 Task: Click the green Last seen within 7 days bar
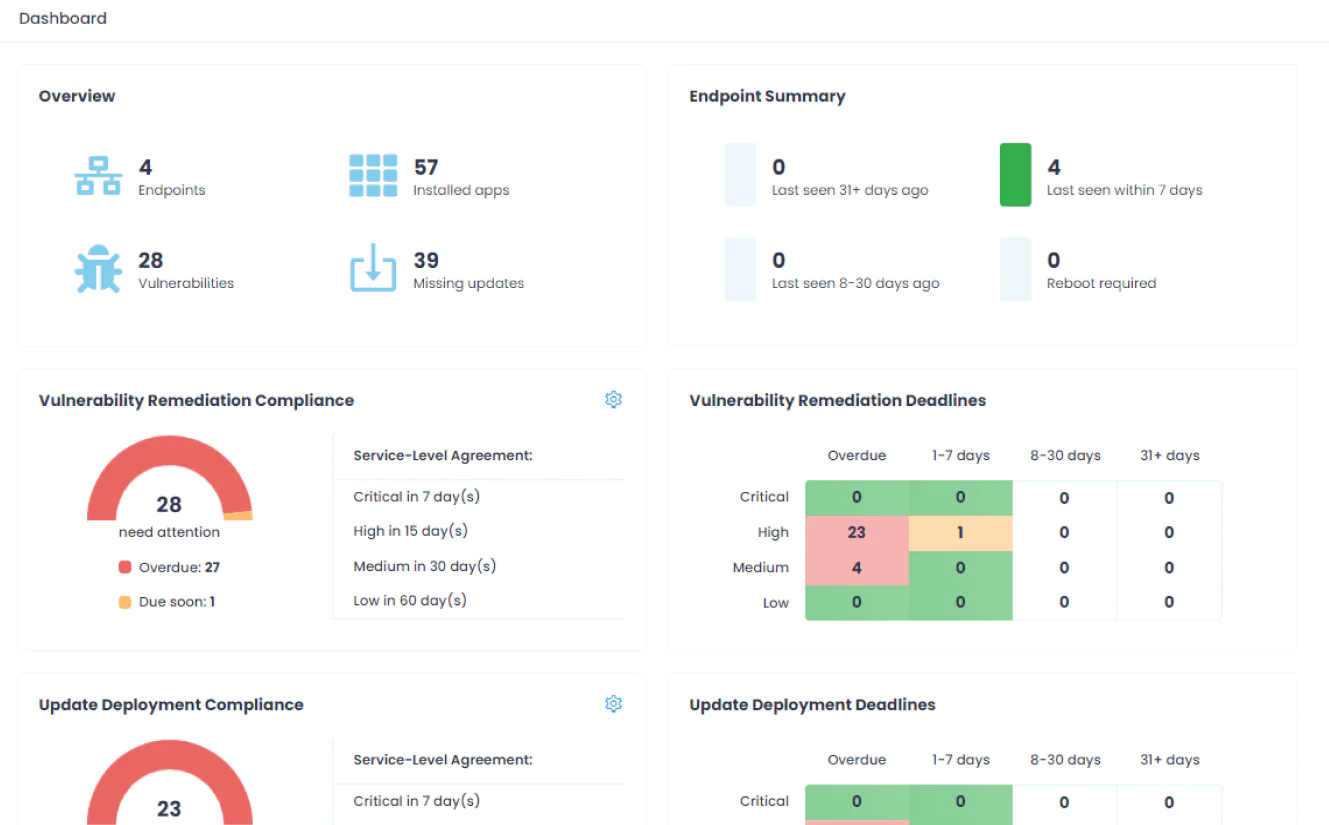click(x=1015, y=175)
